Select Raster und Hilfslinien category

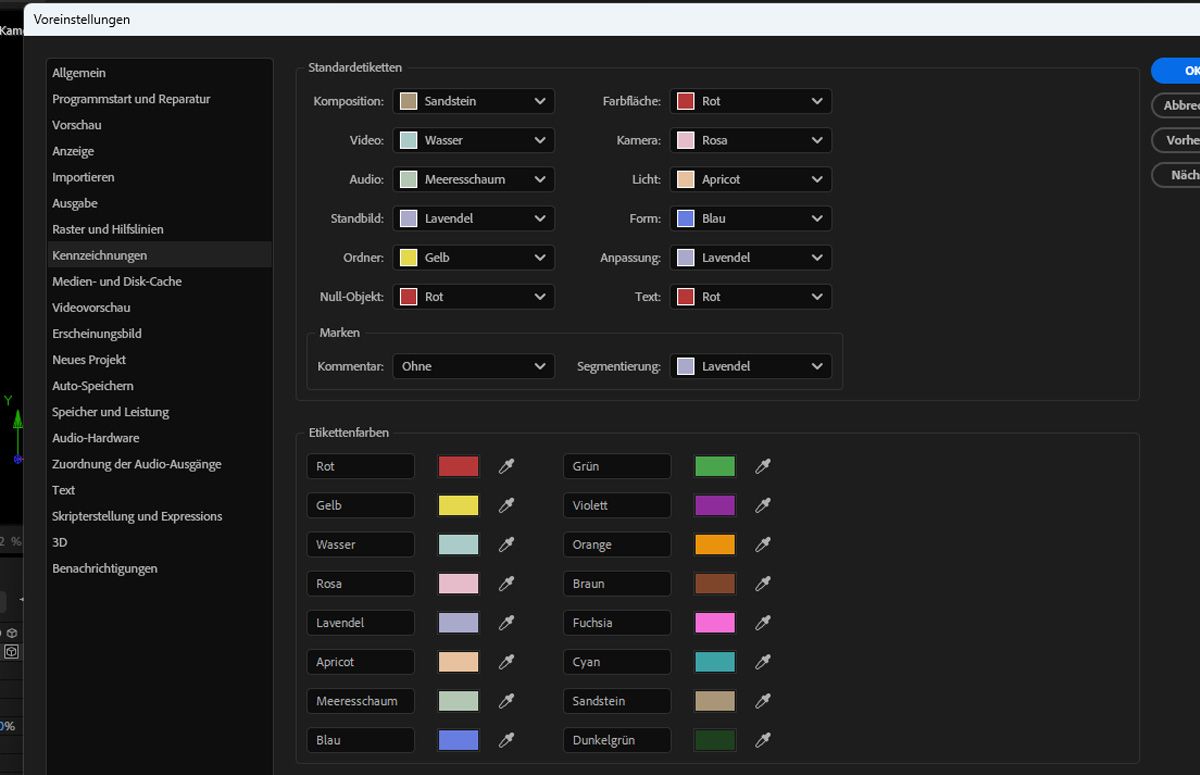(160, 229)
